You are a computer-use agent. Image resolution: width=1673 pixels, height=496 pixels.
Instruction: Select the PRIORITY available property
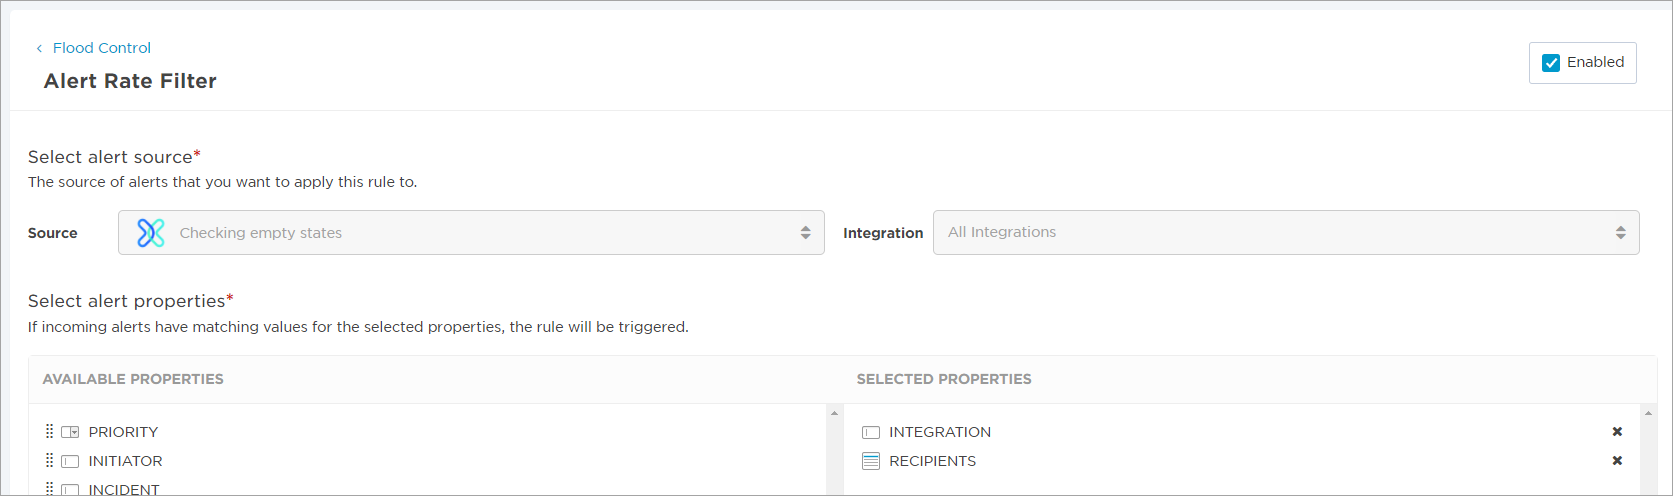(123, 432)
